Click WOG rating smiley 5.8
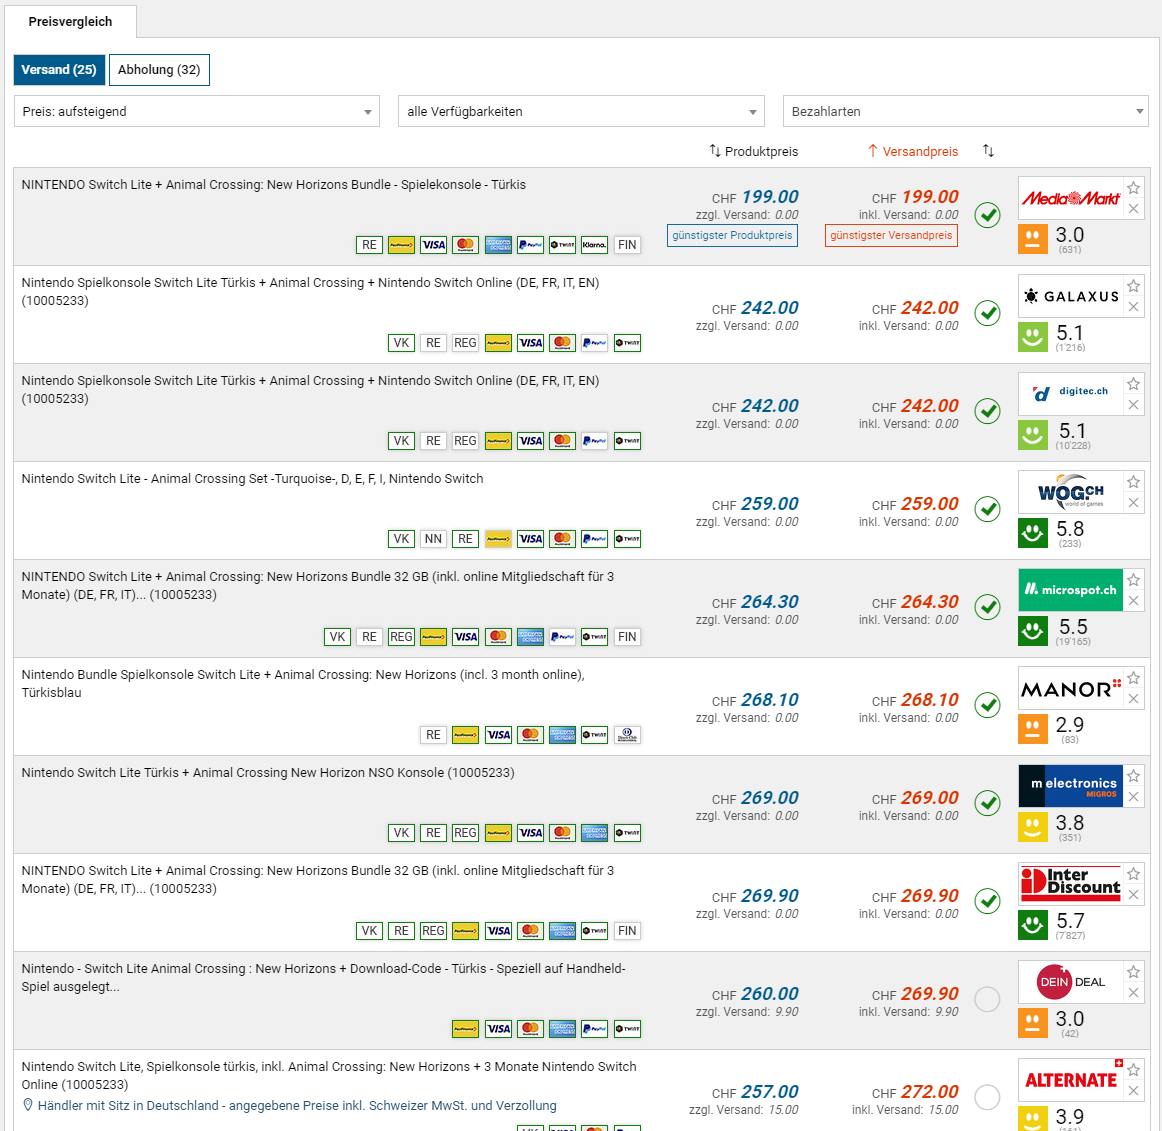The width and height of the screenshot is (1162, 1131). click(x=1033, y=533)
